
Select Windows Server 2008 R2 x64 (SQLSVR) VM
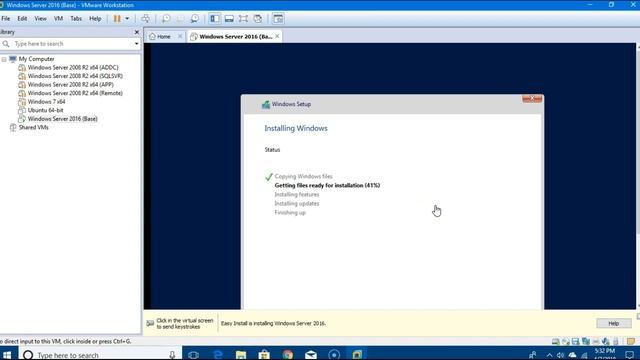click(75, 76)
